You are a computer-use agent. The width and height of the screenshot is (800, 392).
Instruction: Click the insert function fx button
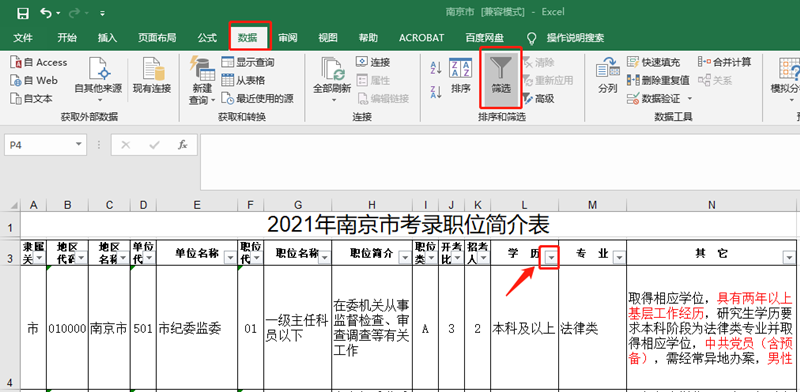[x=183, y=145]
